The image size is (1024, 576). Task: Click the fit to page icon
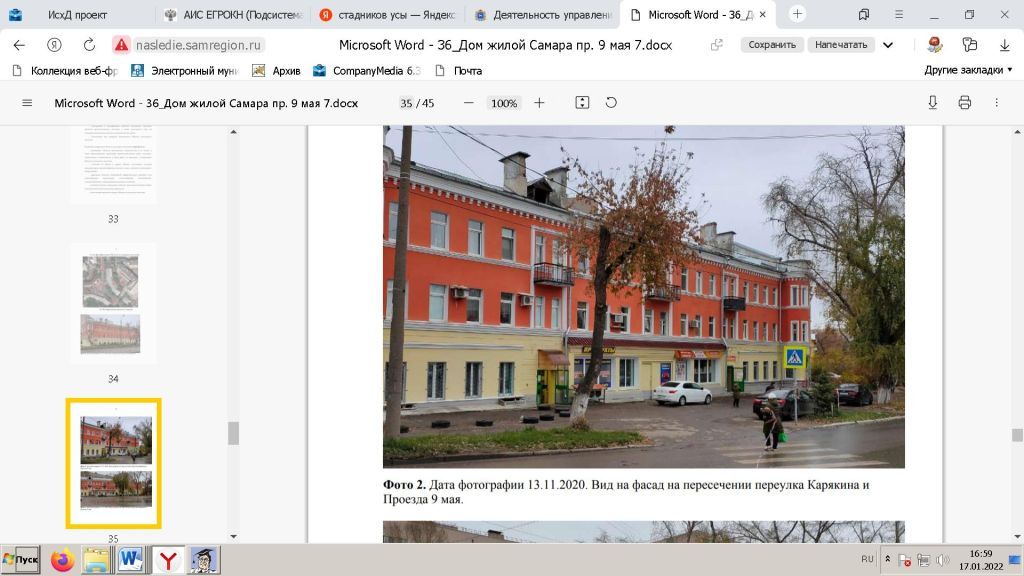tap(582, 103)
